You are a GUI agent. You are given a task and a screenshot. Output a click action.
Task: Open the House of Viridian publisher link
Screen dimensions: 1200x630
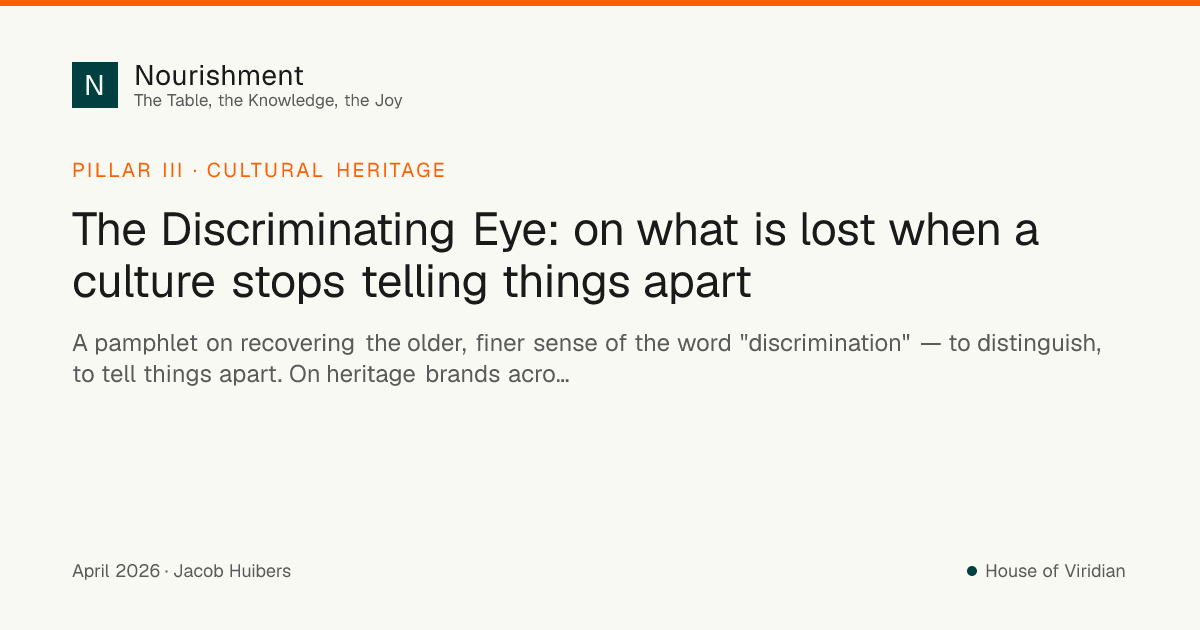(x=1055, y=571)
